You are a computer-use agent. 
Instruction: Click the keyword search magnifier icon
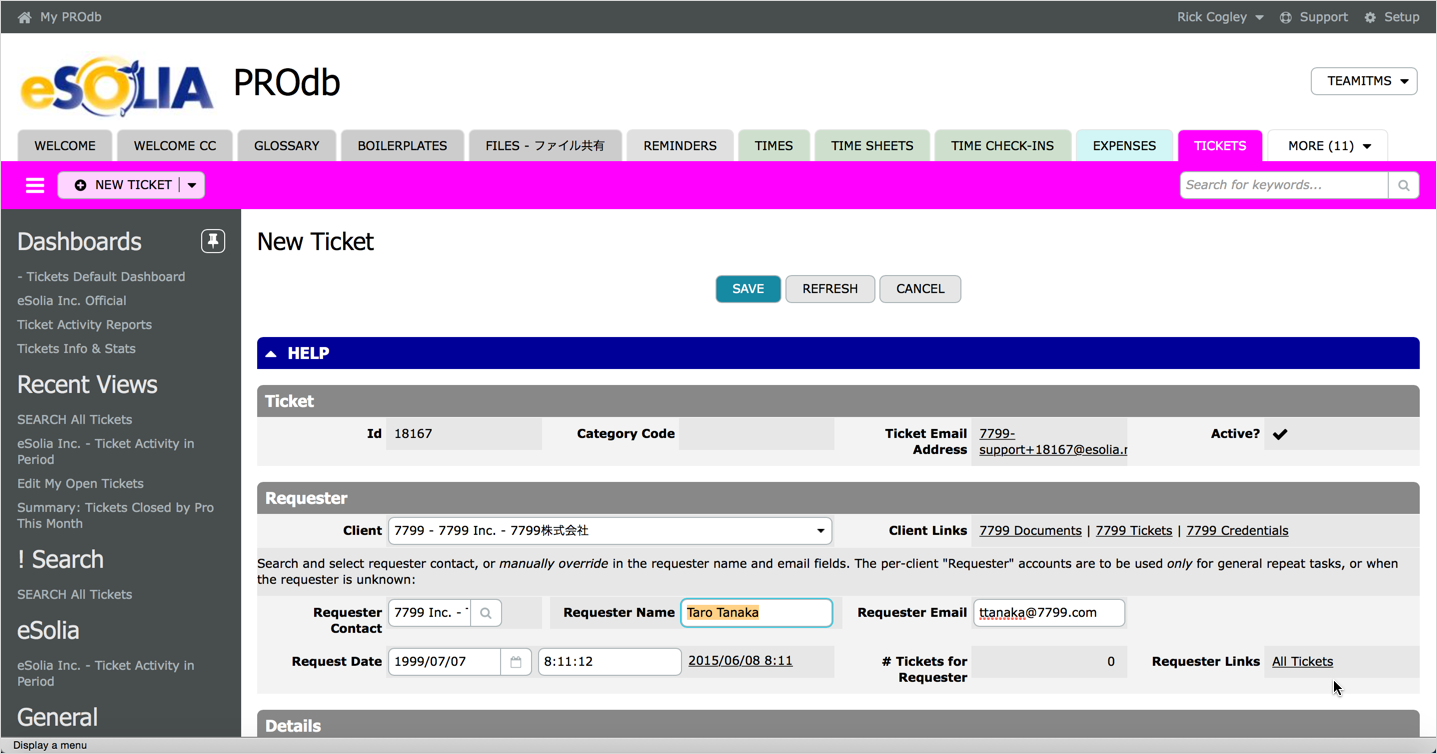1403,185
